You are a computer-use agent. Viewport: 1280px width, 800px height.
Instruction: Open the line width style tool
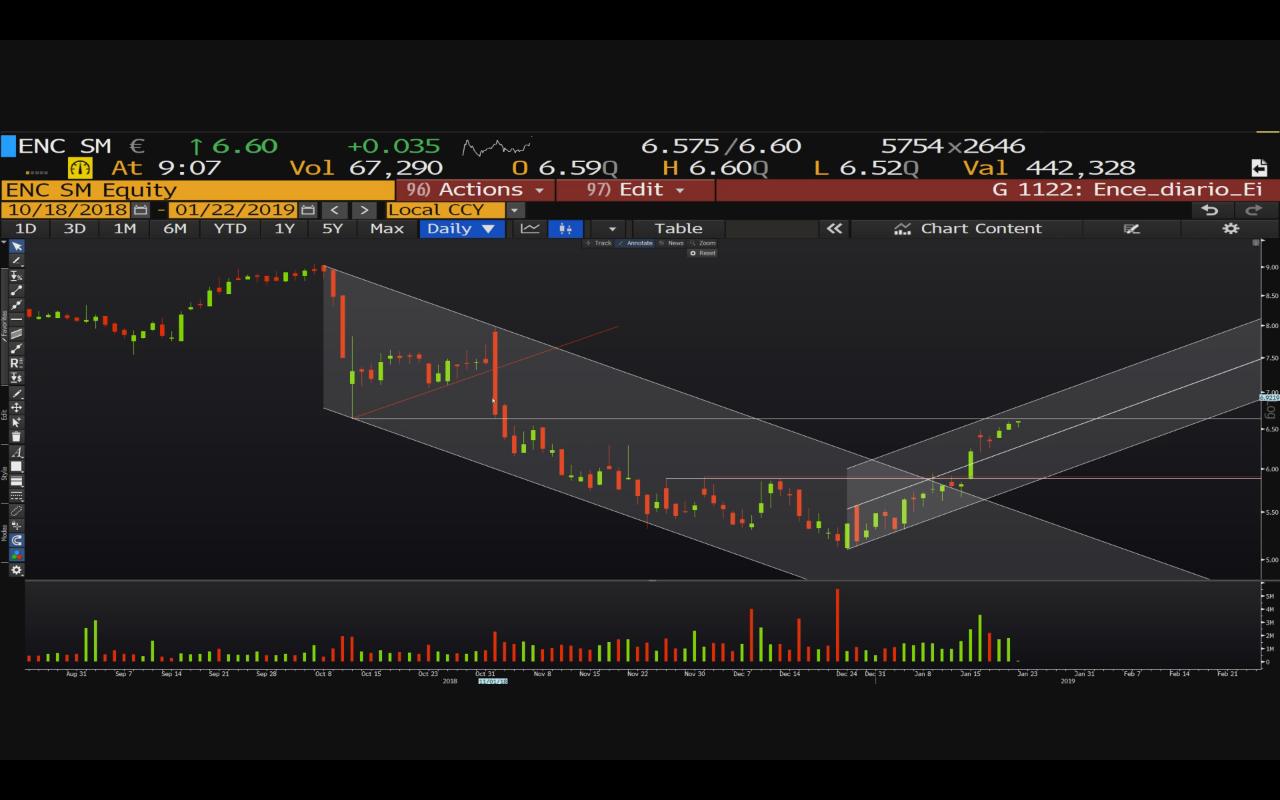click(16, 482)
